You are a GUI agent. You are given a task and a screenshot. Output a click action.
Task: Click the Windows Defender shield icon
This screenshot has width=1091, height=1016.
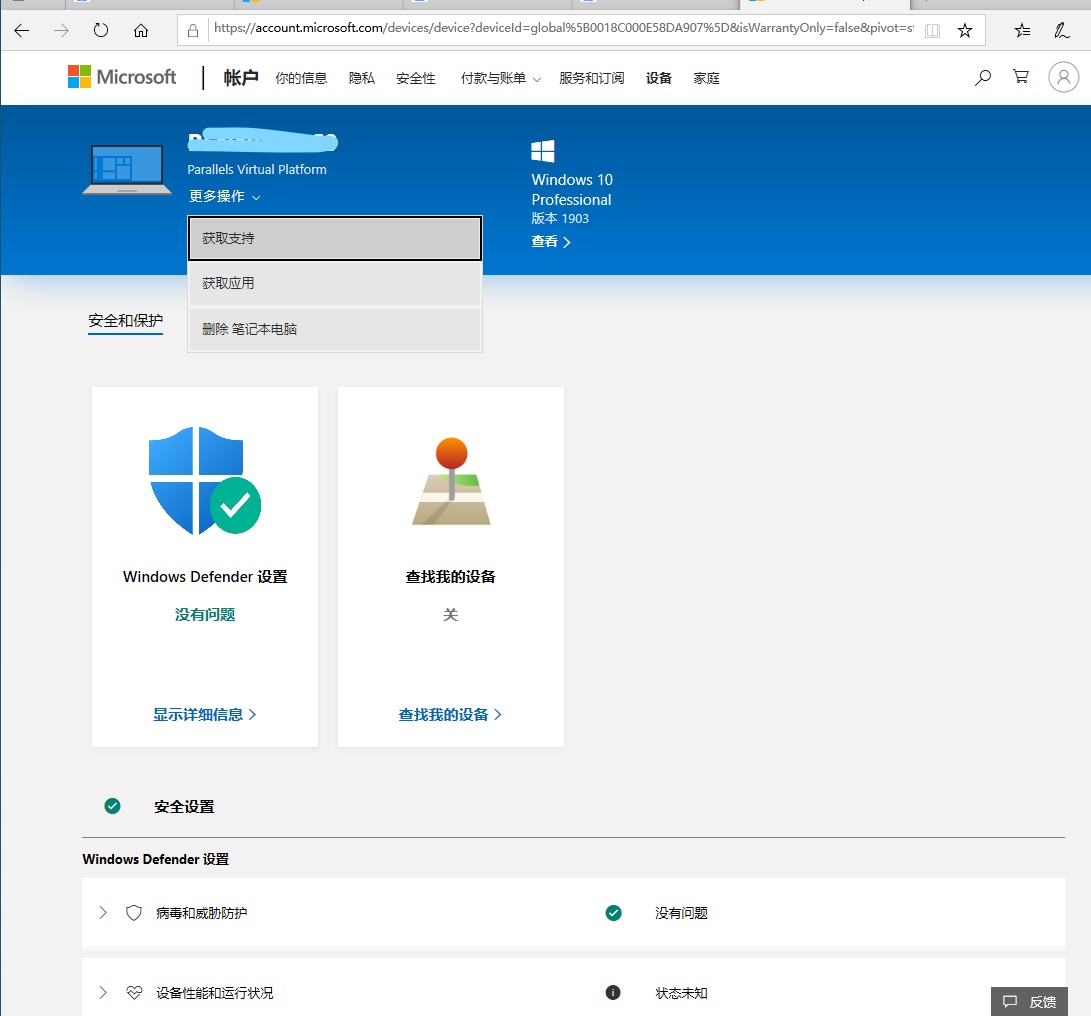click(205, 480)
